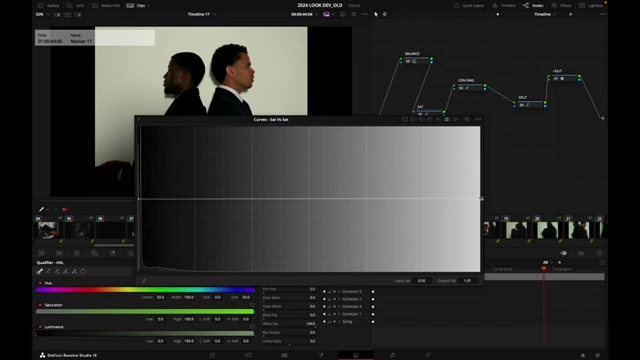This screenshot has width=640, height=360.
Task: Click the red keyframe playhead marker
Action: click(x=544, y=268)
